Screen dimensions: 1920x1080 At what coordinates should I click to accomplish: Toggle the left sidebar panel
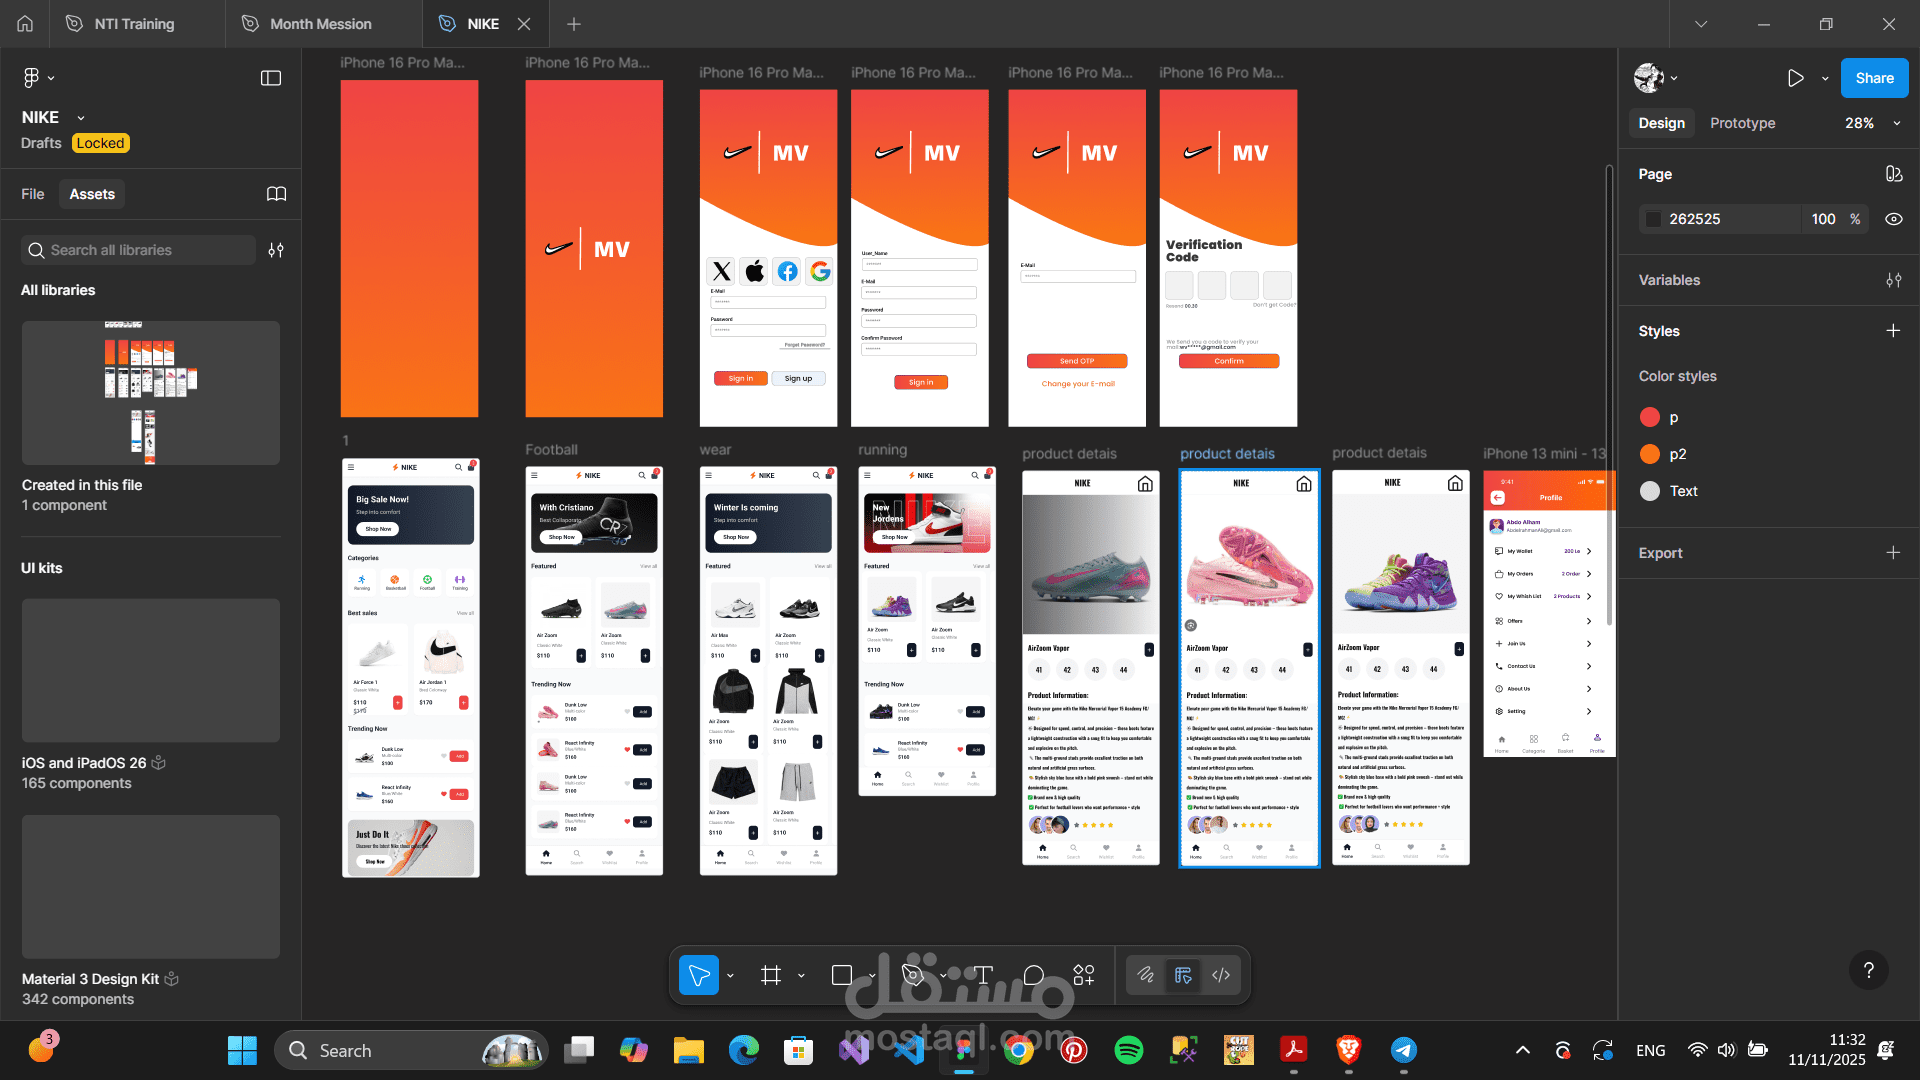[271, 78]
